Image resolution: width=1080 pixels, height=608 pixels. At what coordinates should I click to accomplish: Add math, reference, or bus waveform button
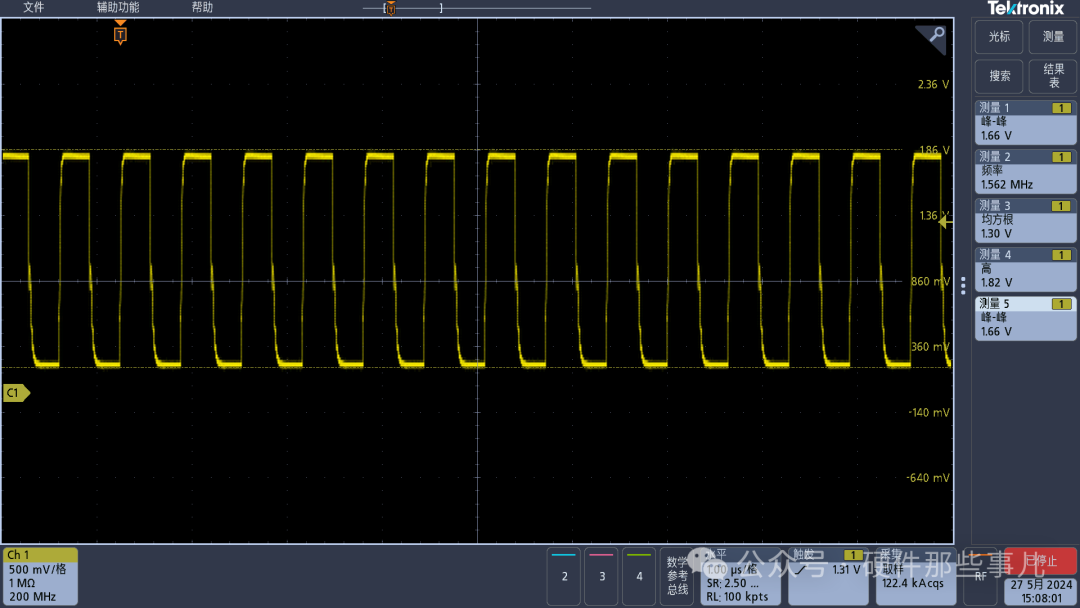coord(677,575)
